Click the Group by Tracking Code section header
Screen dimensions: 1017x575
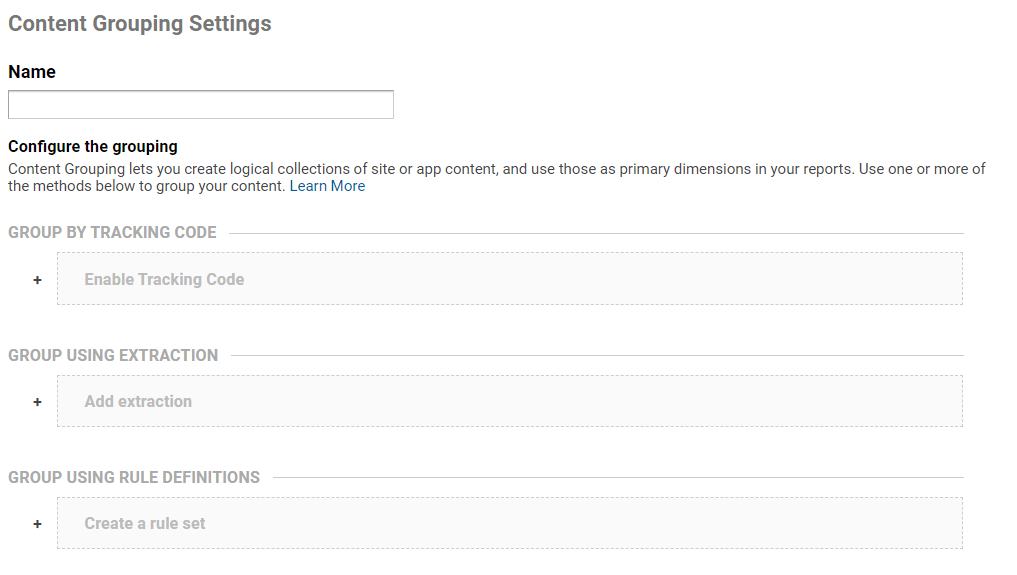click(112, 232)
